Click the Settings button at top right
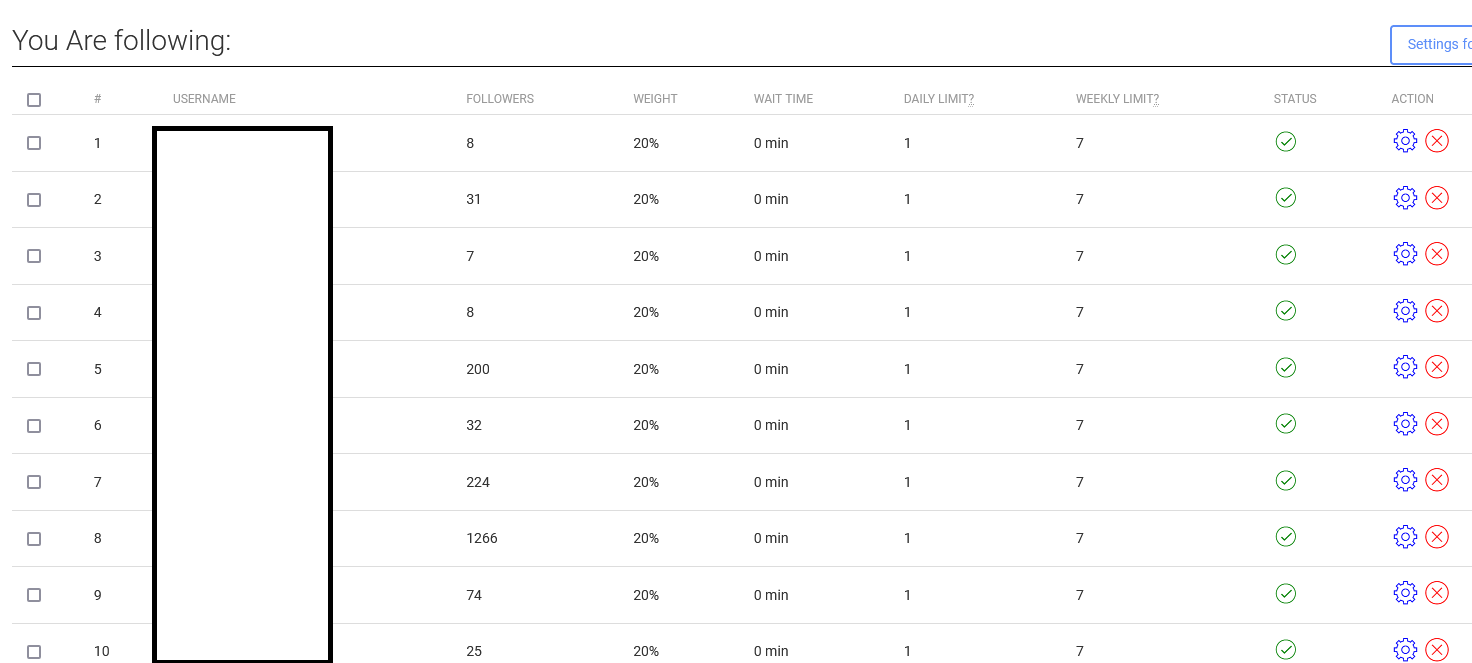1472x663 pixels. (x=1431, y=45)
